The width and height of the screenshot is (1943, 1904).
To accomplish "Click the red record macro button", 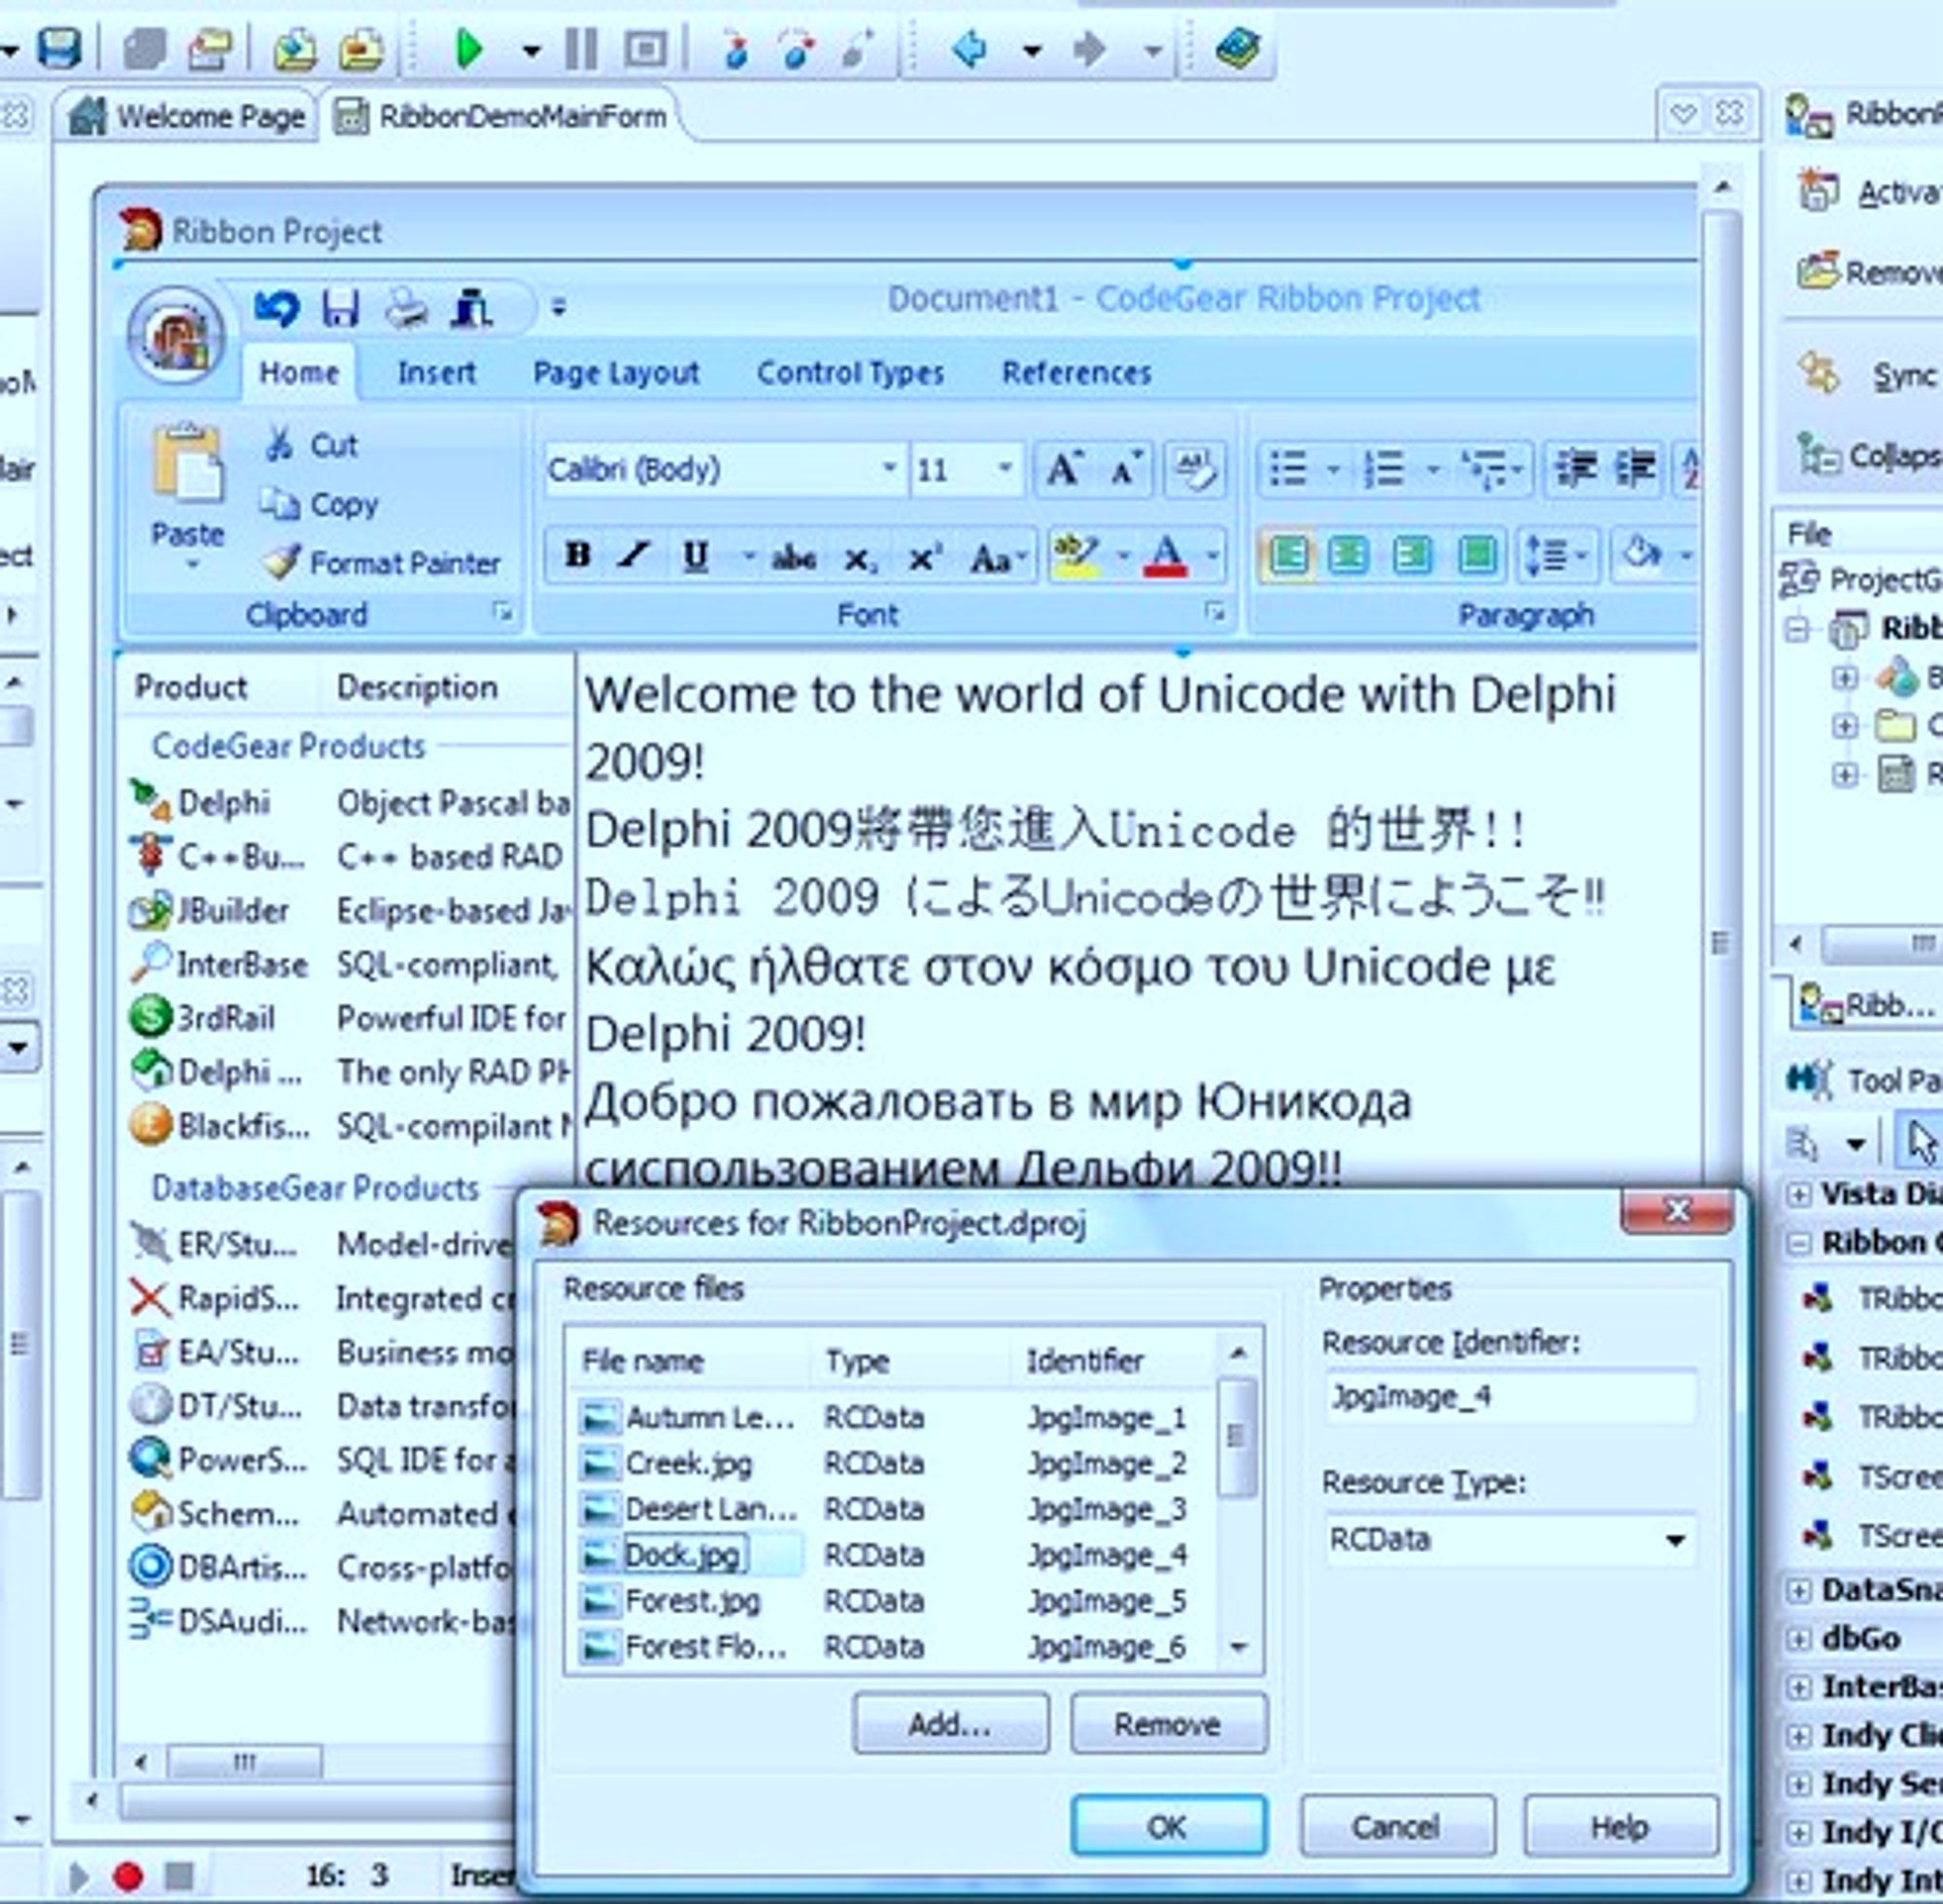I will [128, 1876].
